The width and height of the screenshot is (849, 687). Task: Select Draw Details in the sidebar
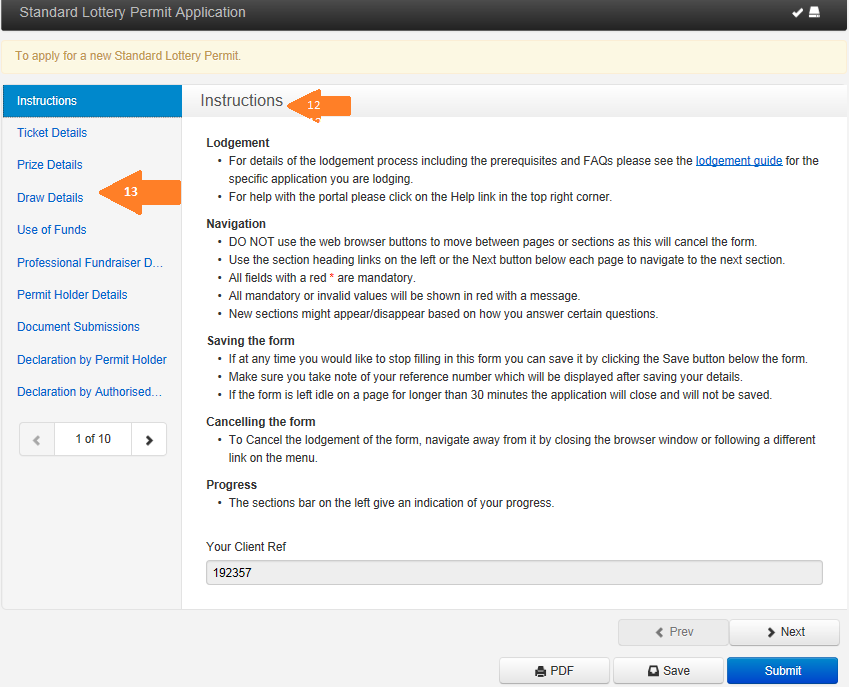pyautogui.click(x=50, y=198)
